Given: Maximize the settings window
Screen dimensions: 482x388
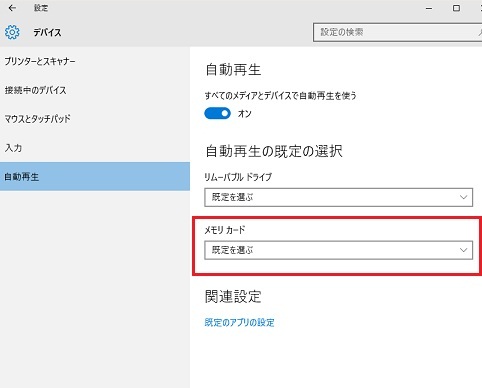Looking at the screenshot, I should pyautogui.click(x=456, y=8).
